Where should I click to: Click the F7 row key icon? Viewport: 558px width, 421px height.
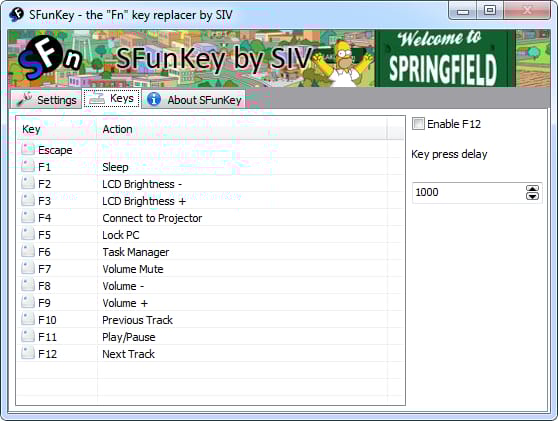(28, 268)
